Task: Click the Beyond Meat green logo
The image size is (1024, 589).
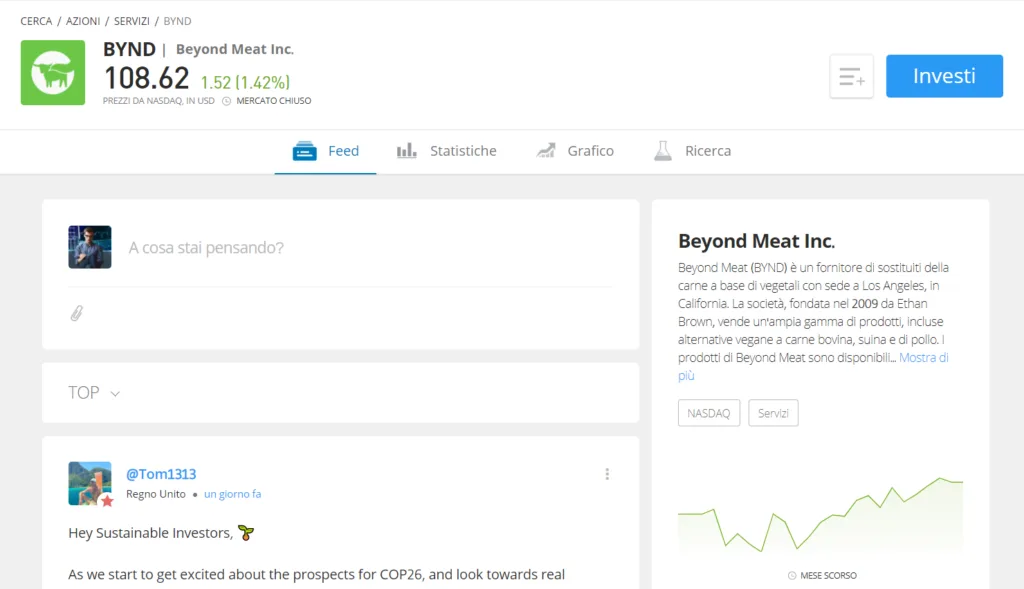Action: pos(53,72)
